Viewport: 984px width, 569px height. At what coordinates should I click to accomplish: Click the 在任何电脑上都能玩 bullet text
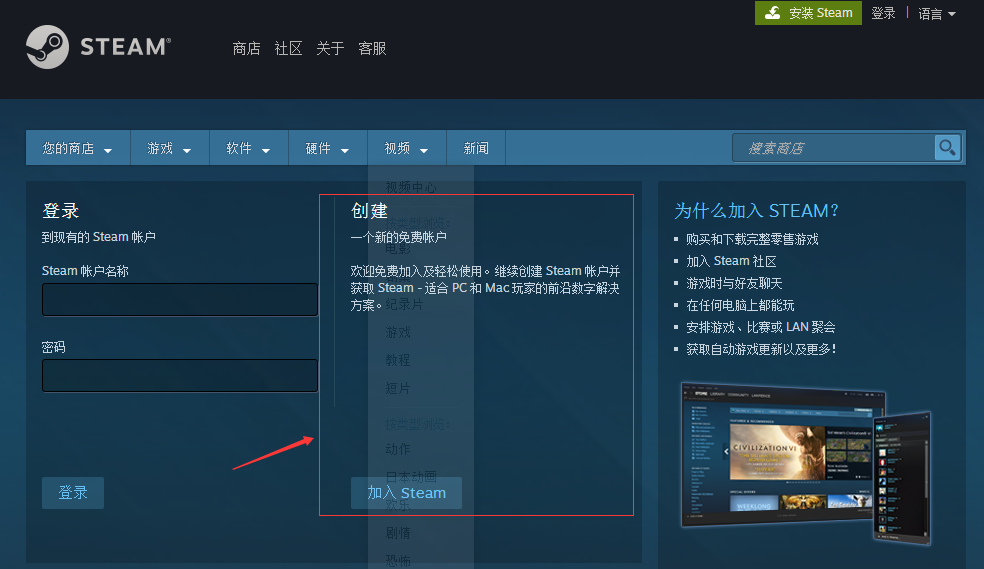pos(740,305)
